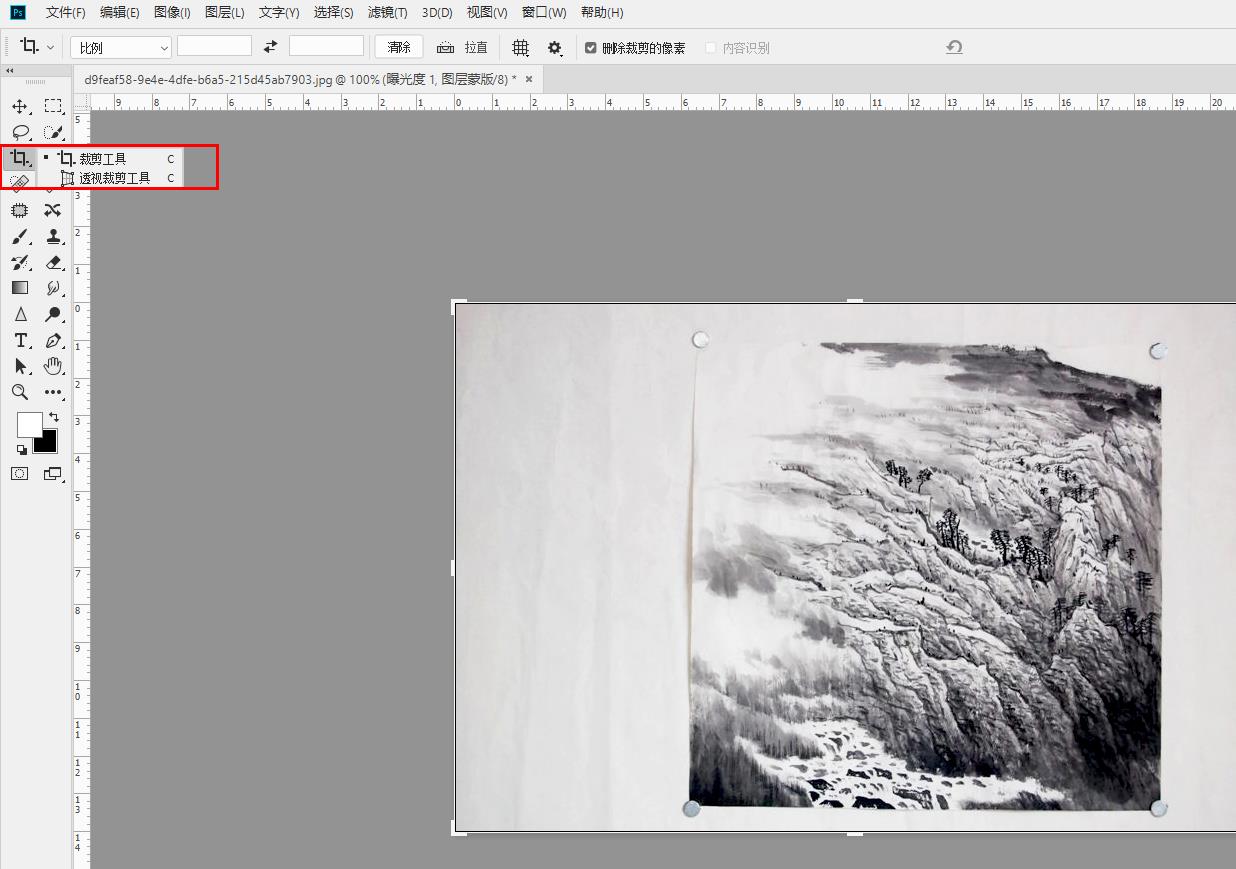Click the Gradient tool

(20, 288)
